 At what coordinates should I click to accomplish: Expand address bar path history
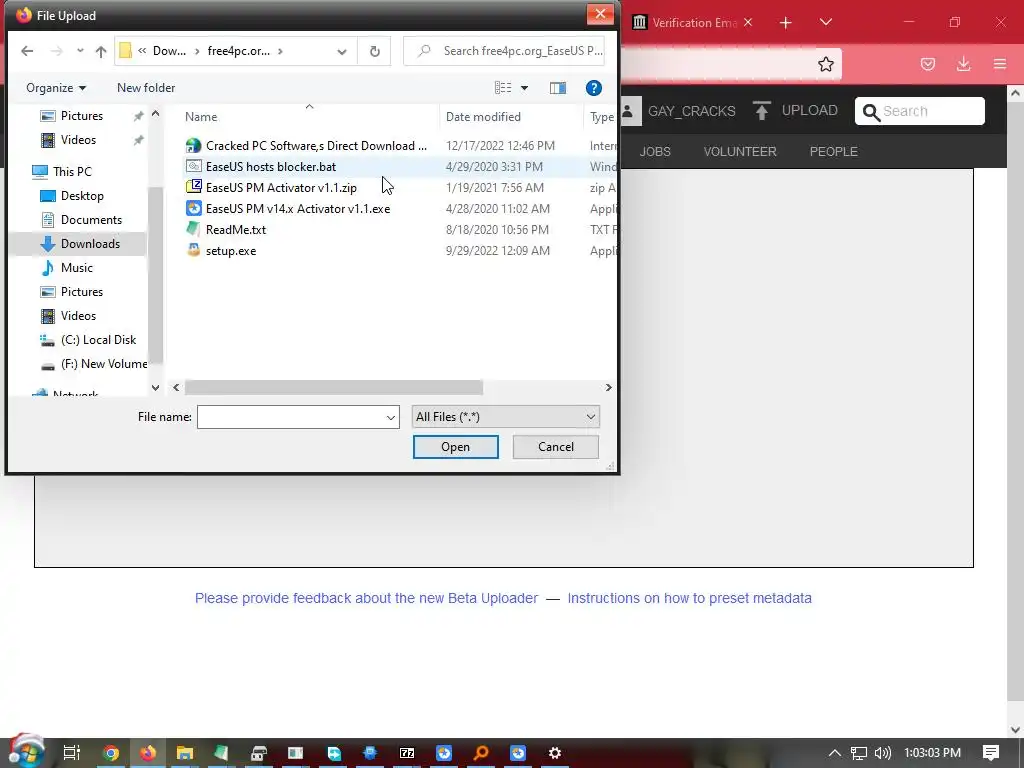[x=342, y=51]
